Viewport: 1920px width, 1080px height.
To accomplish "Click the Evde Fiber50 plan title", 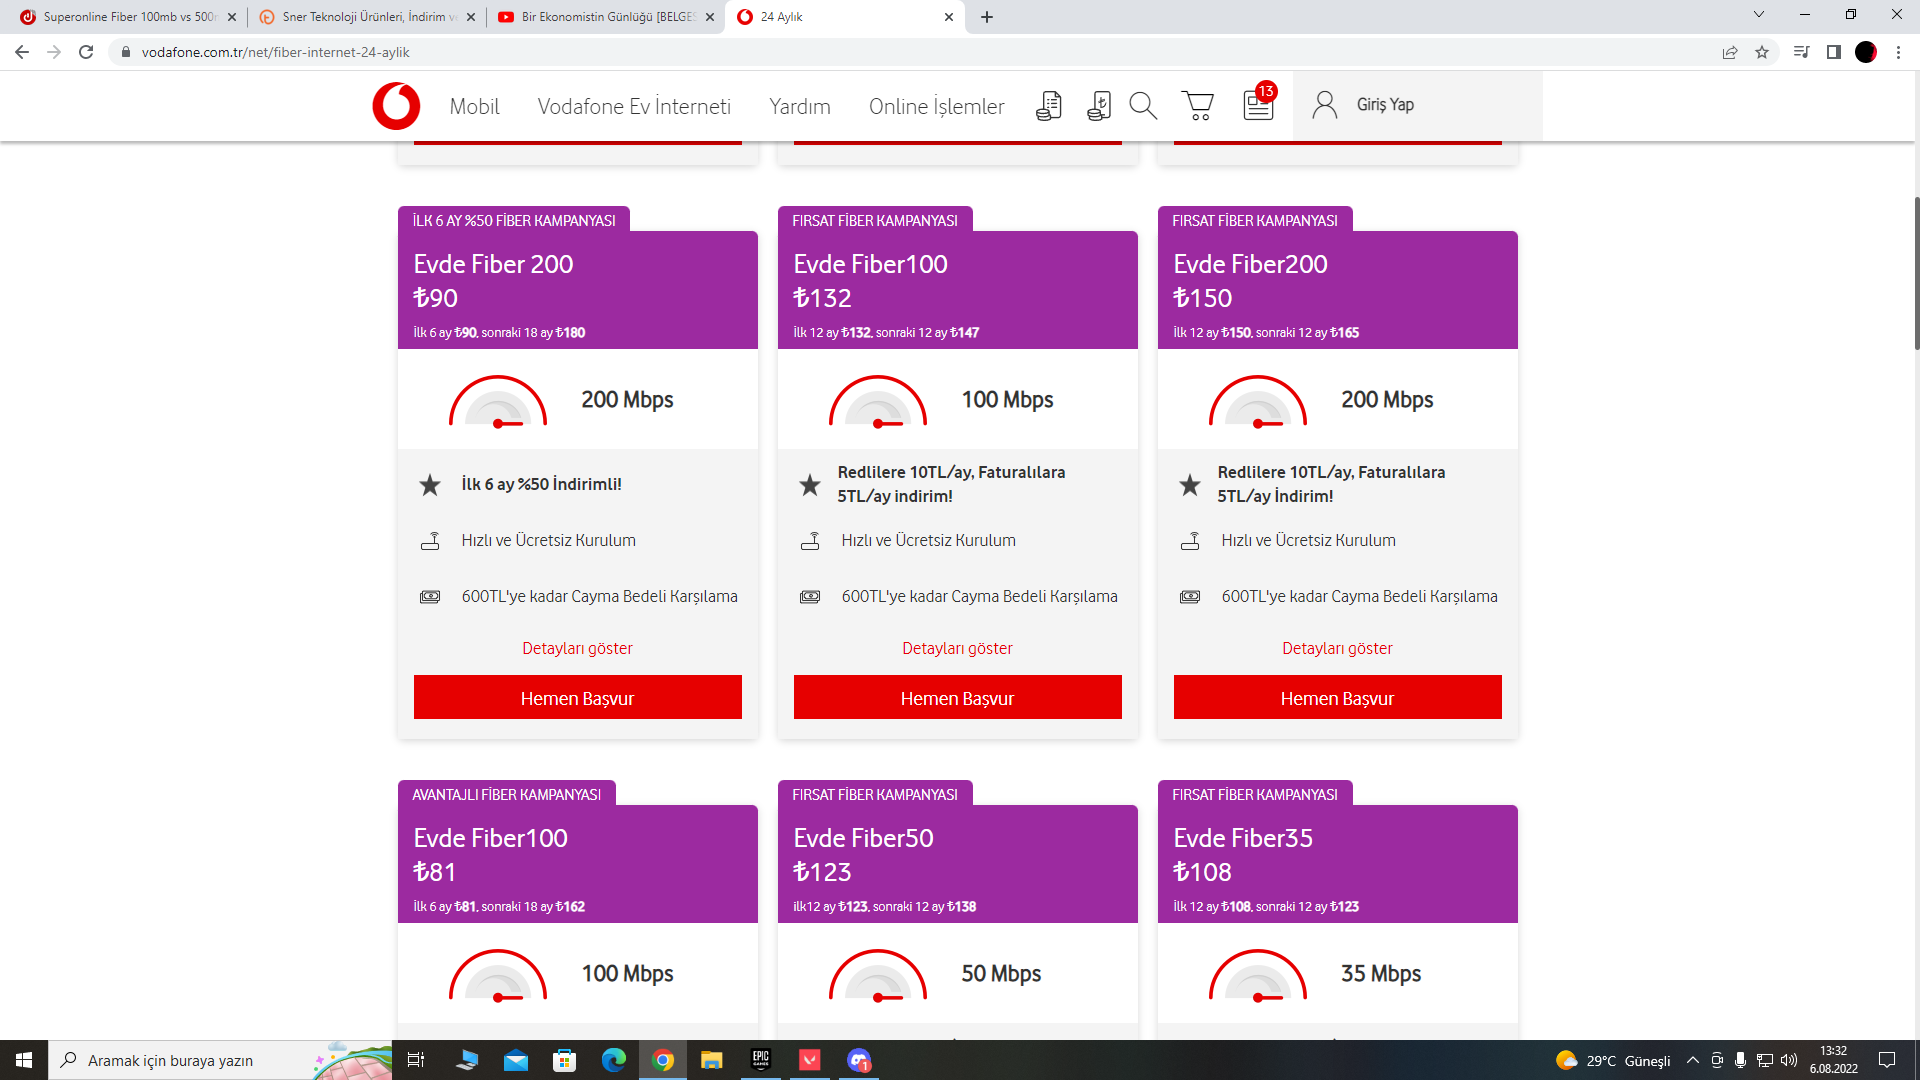I will click(863, 838).
